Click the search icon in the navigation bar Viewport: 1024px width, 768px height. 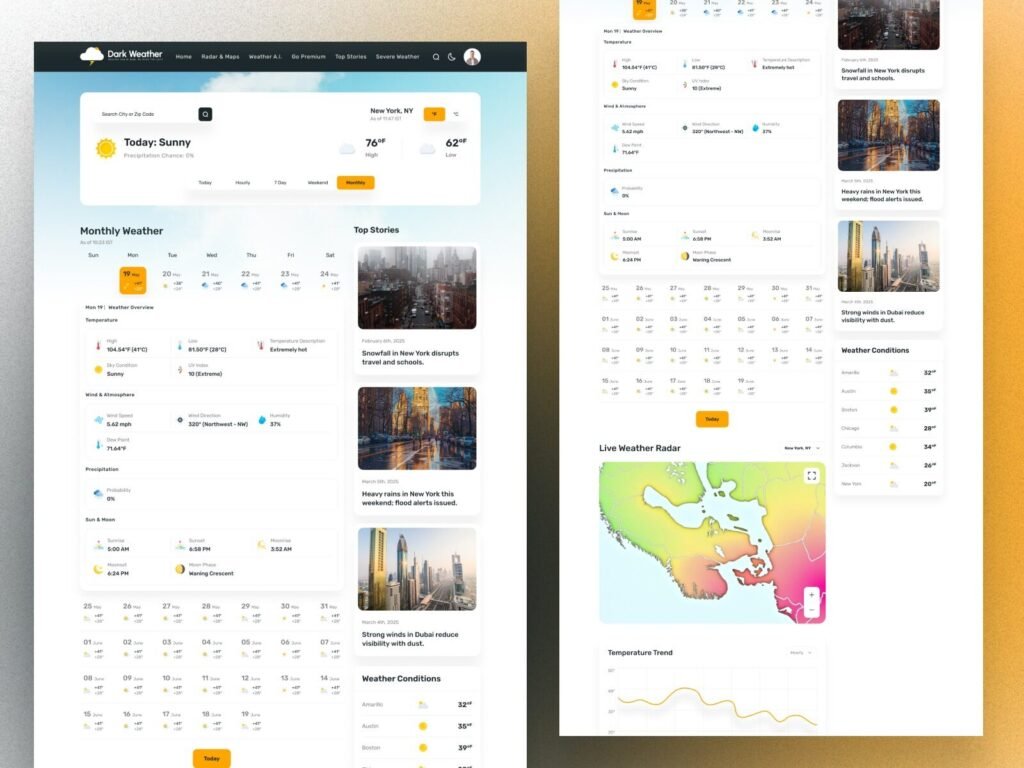pos(436,57)
